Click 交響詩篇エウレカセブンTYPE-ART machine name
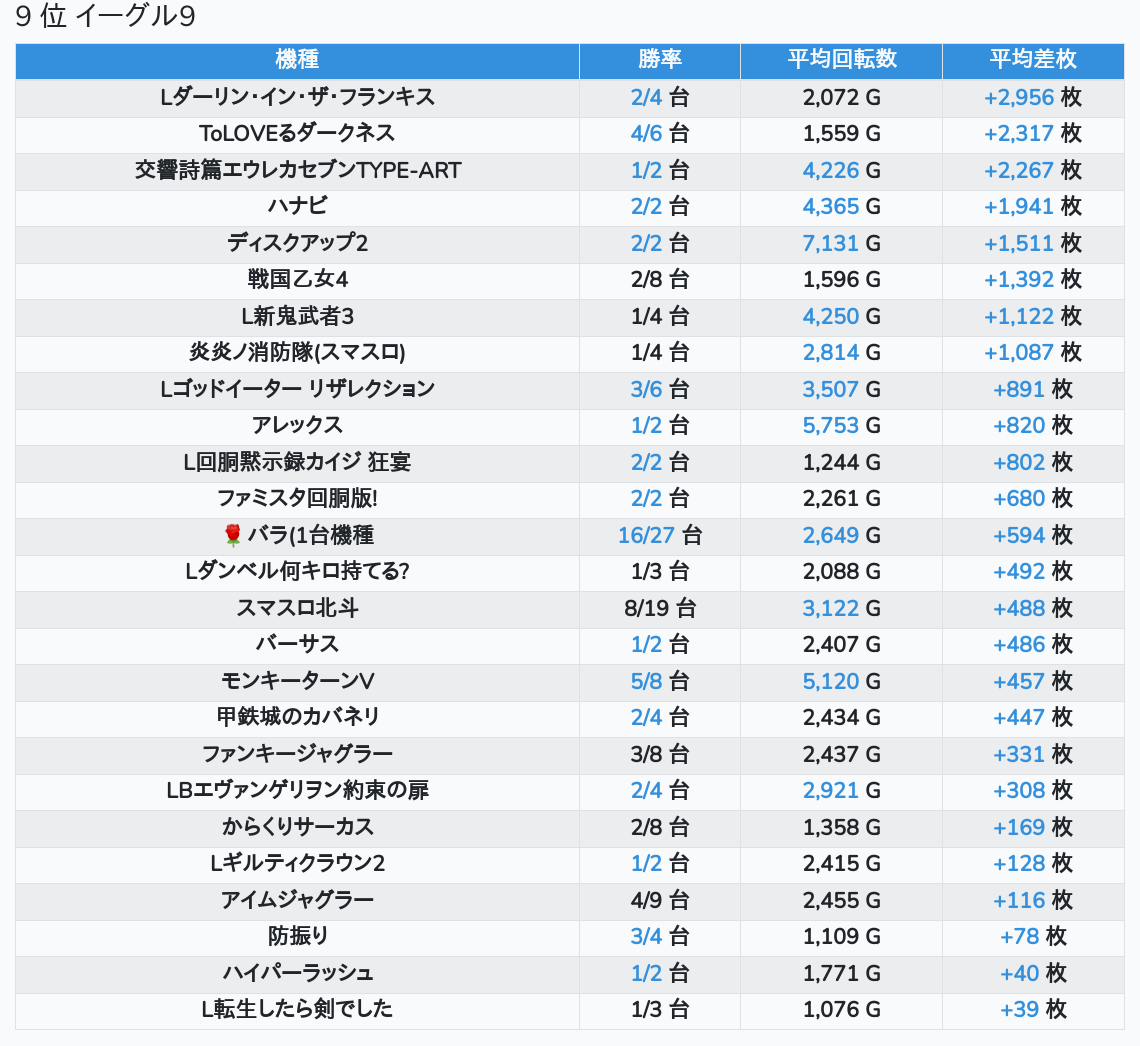The image size is (1140, 1046). [297, 170]
